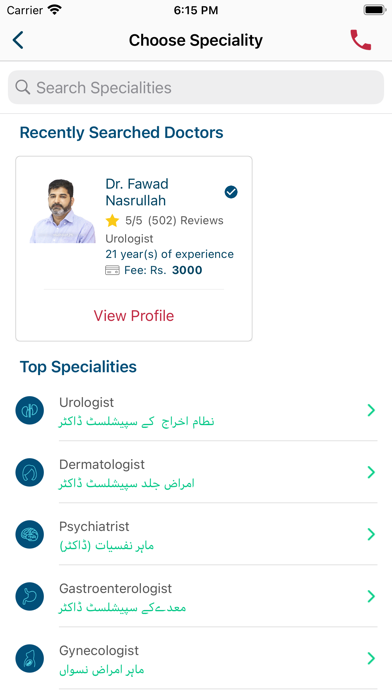The width and height of the screenshot is (392, 696).
Task: Tap the Gynecologist icon
Action: [29, 659]
